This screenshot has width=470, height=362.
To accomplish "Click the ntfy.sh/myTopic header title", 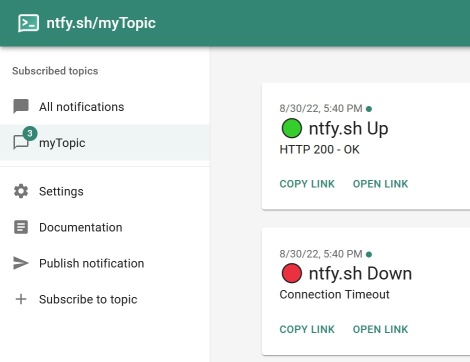I will [101, 23].
